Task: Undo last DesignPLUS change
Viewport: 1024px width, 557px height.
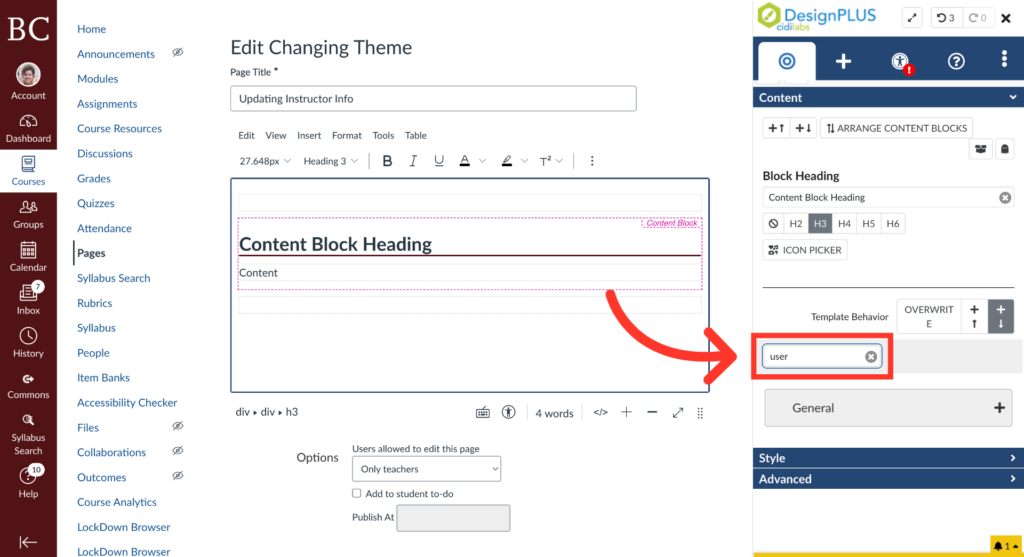Action: click(x=945, y=18)
